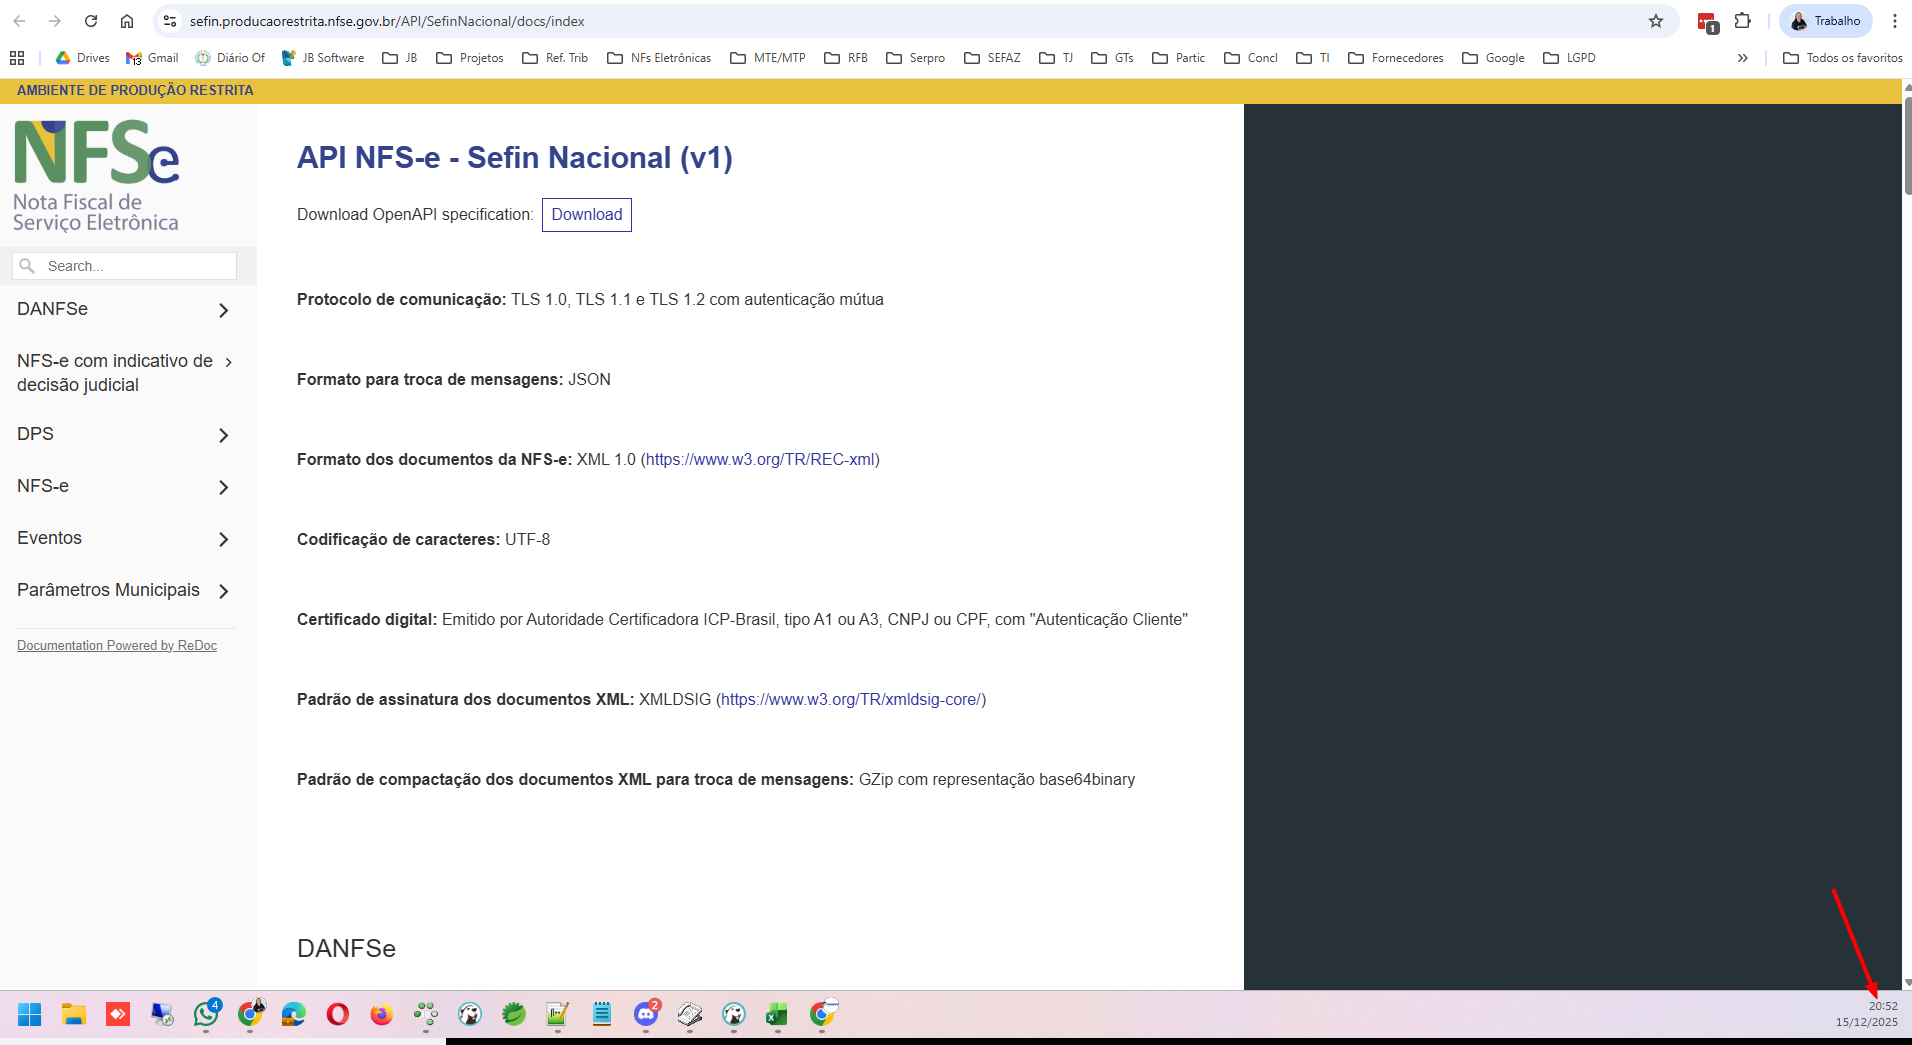Click the sidebar Search field
The height and width of the screenshot is (1045, 1912).
(x=135, y=266)
